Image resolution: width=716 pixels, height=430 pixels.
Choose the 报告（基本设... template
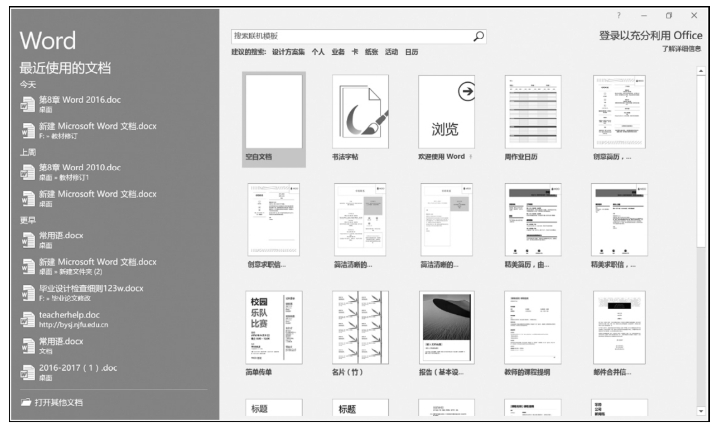pos(447,334)
